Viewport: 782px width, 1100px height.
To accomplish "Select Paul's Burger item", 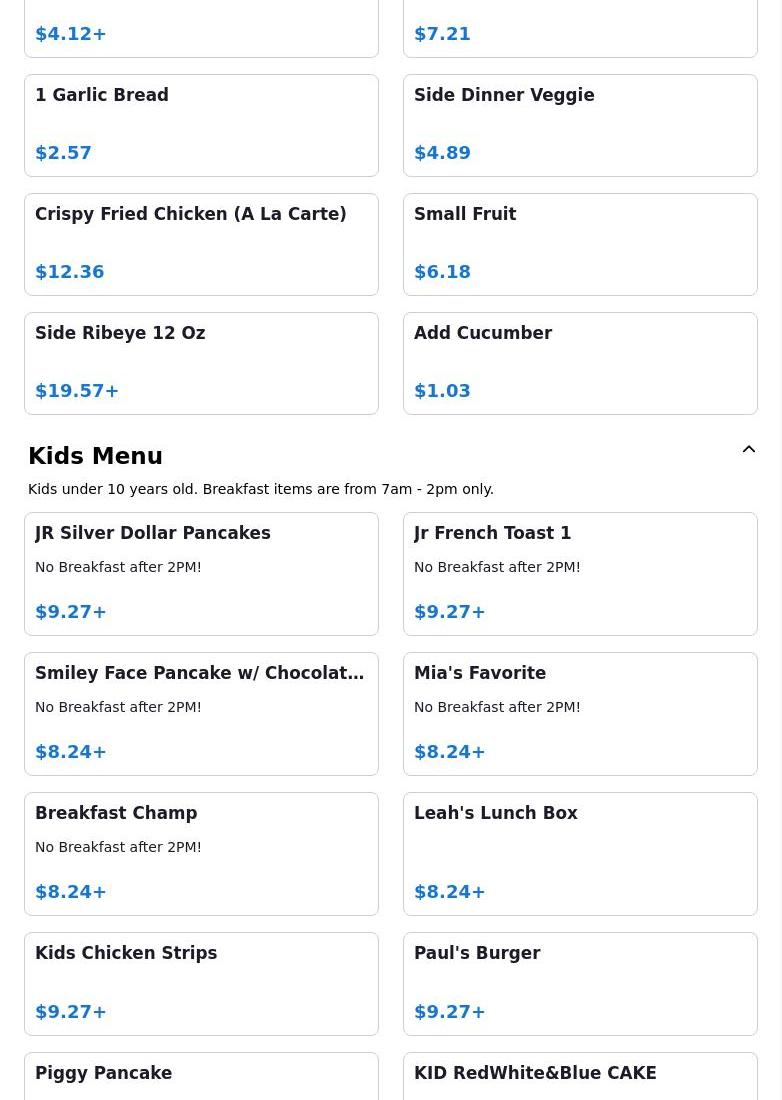I will (580, 984).
